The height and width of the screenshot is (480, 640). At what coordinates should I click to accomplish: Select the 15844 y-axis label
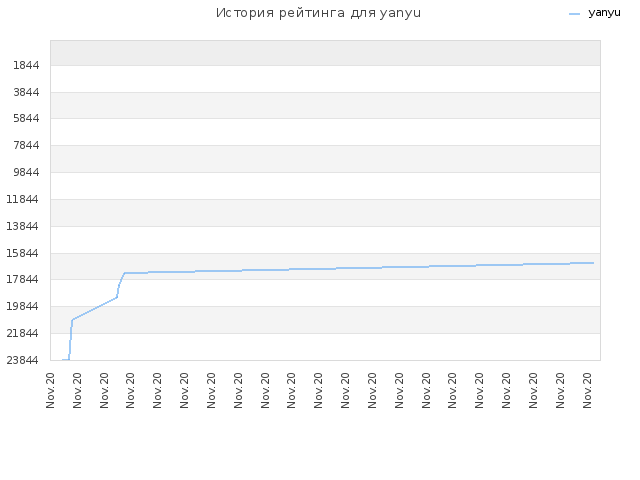click(22, 253)
